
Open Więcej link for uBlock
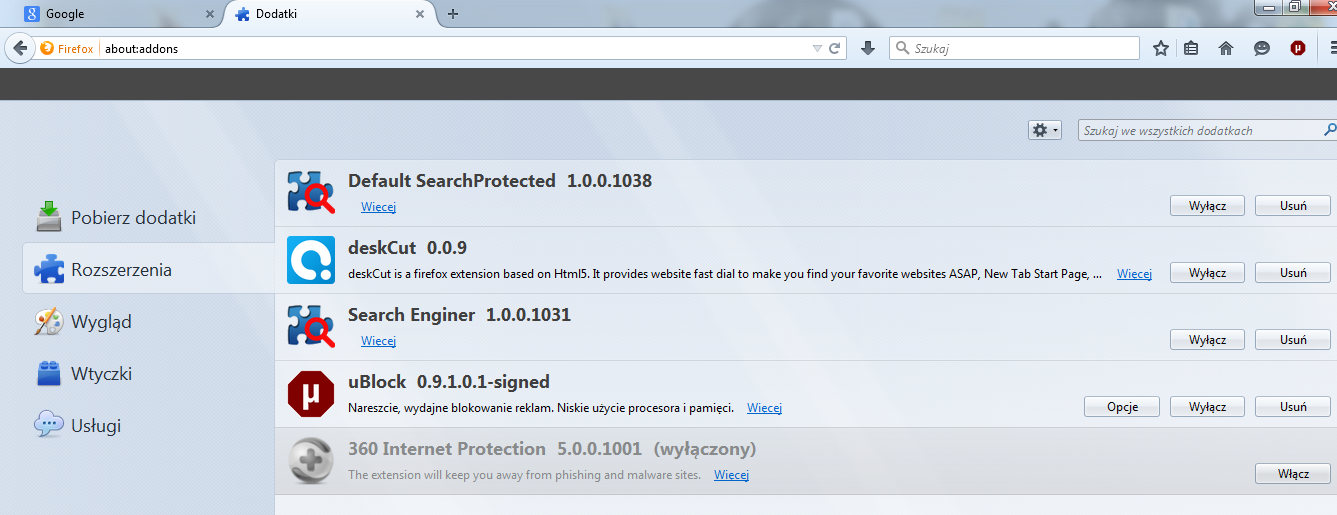pyautogui.click(x=764, y=408)
